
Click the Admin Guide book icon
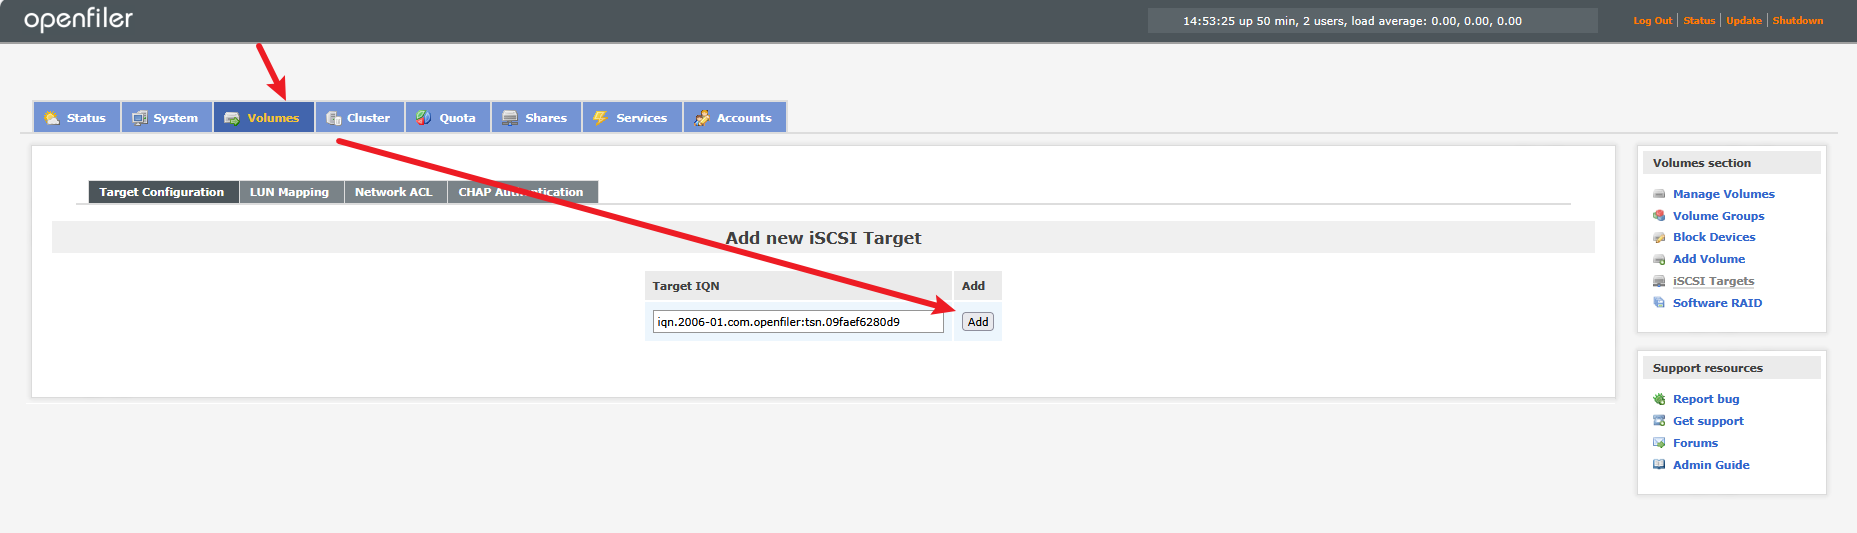coord(1660,465)
